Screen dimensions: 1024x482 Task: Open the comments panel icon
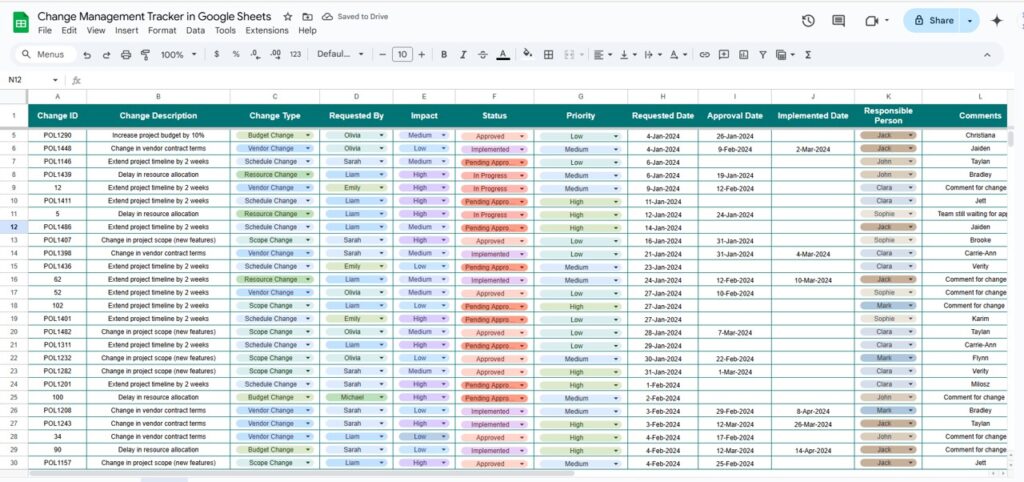point(839,21)
